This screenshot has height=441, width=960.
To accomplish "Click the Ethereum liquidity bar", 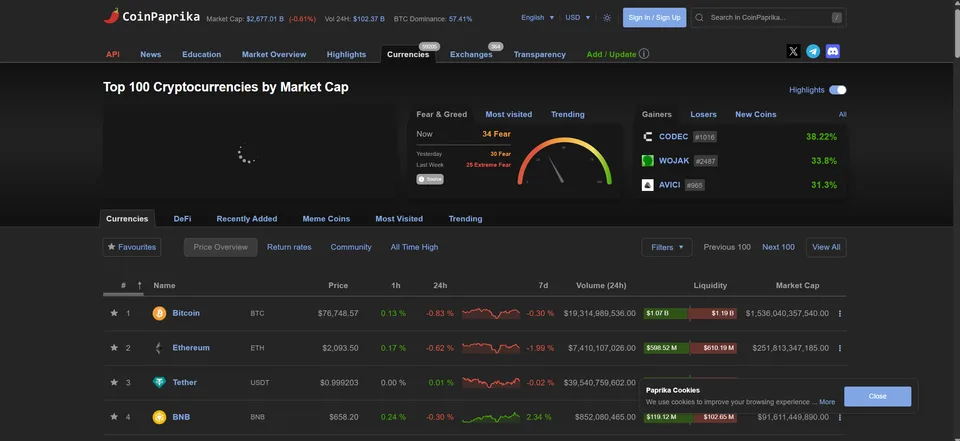I will pyautogui.click(x=690, y=348).
